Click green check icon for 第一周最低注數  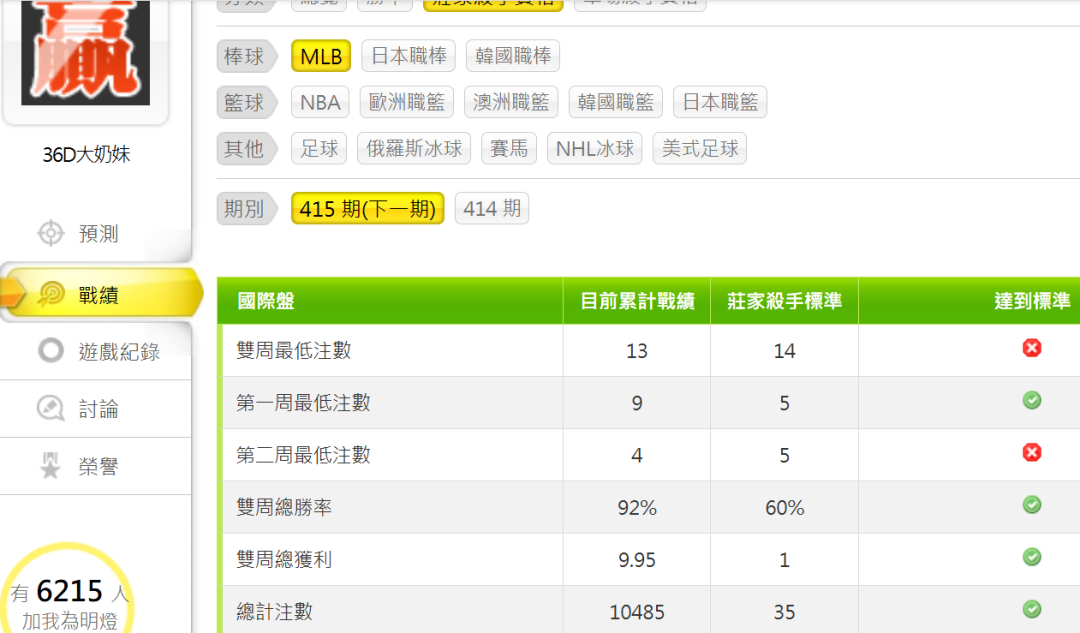point(1032,401)
